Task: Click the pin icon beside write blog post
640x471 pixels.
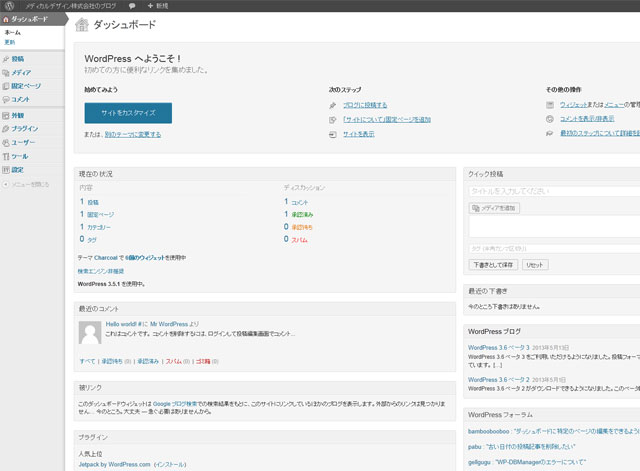Action: pos(333,106)
